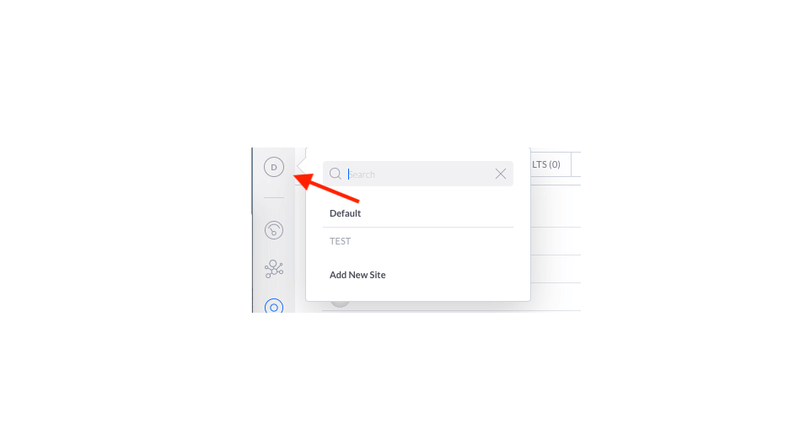The width and height of the screenshot is (800, 435).
Task: Click sidebar divider below the D icon
Action: 274,198
